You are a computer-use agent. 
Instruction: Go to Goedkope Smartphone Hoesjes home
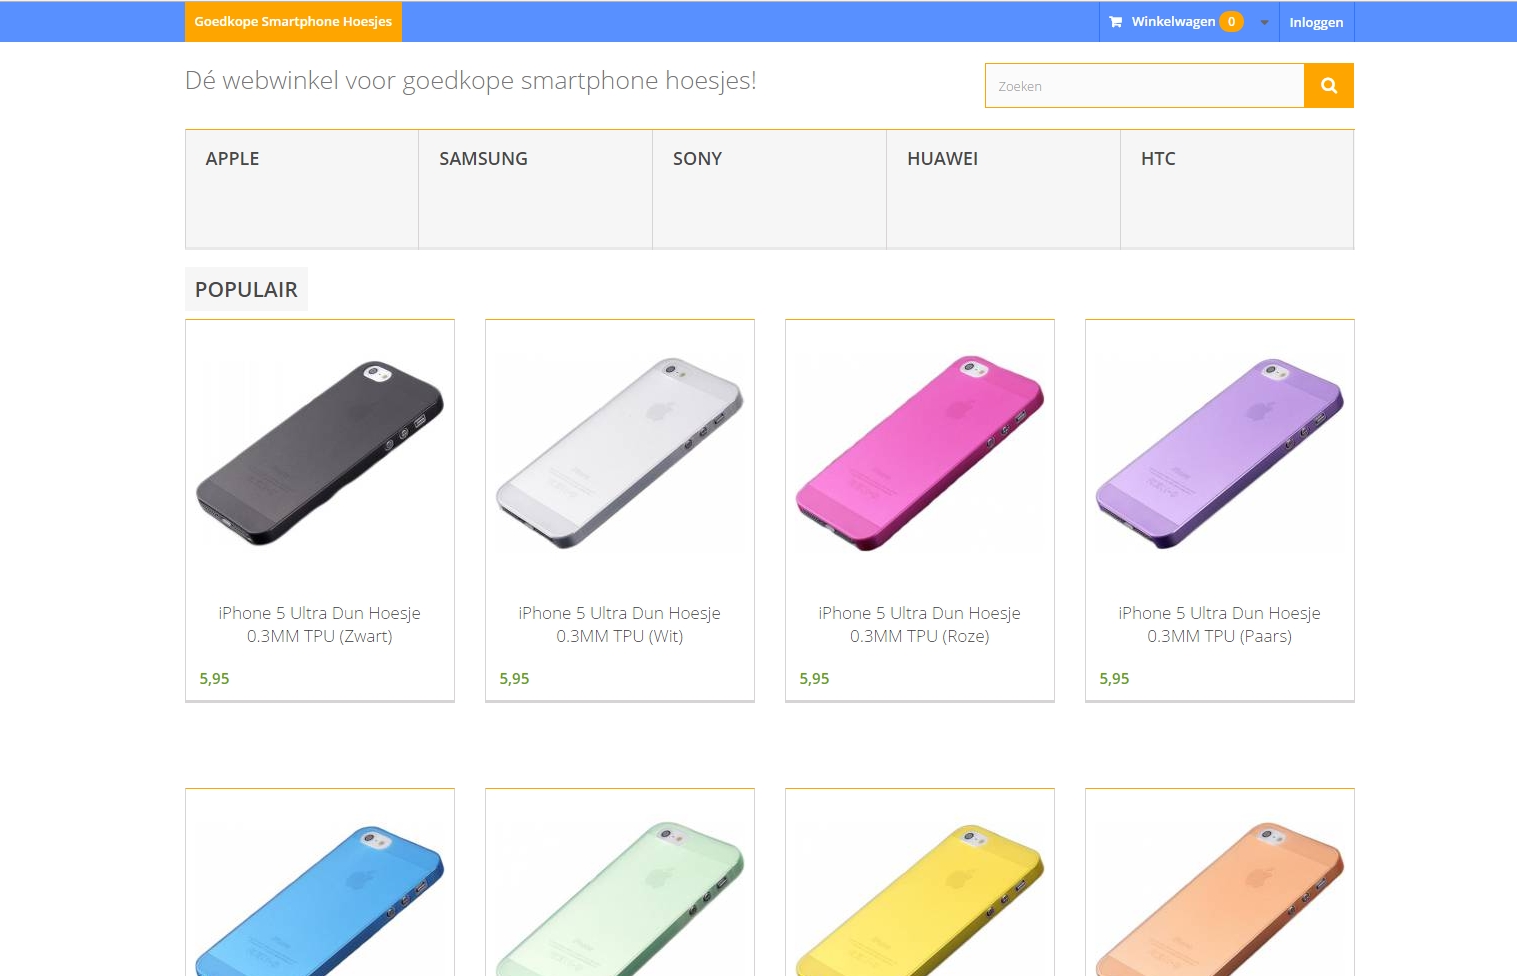(293, 22)
